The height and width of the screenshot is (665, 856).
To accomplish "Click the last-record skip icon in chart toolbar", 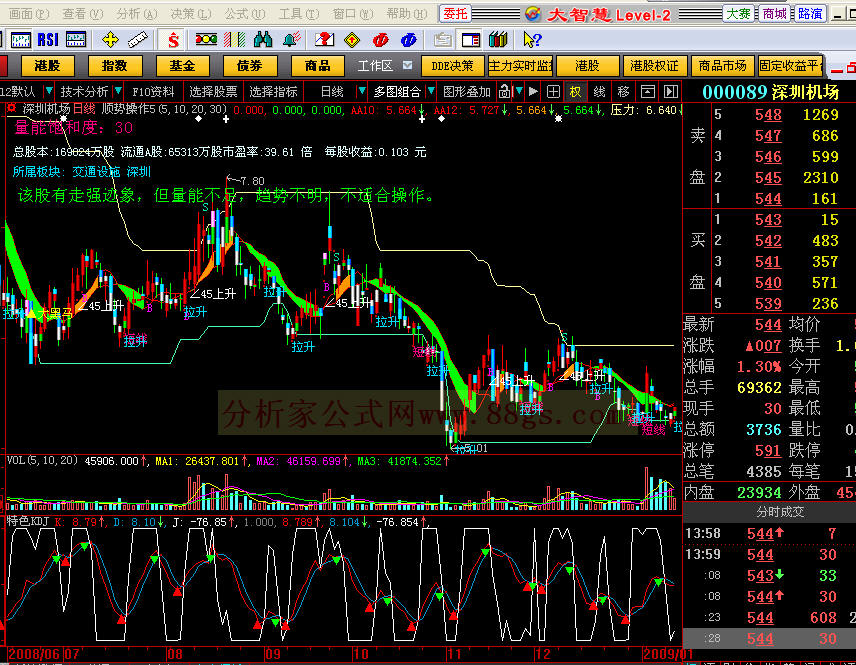I will coord(670,91).
